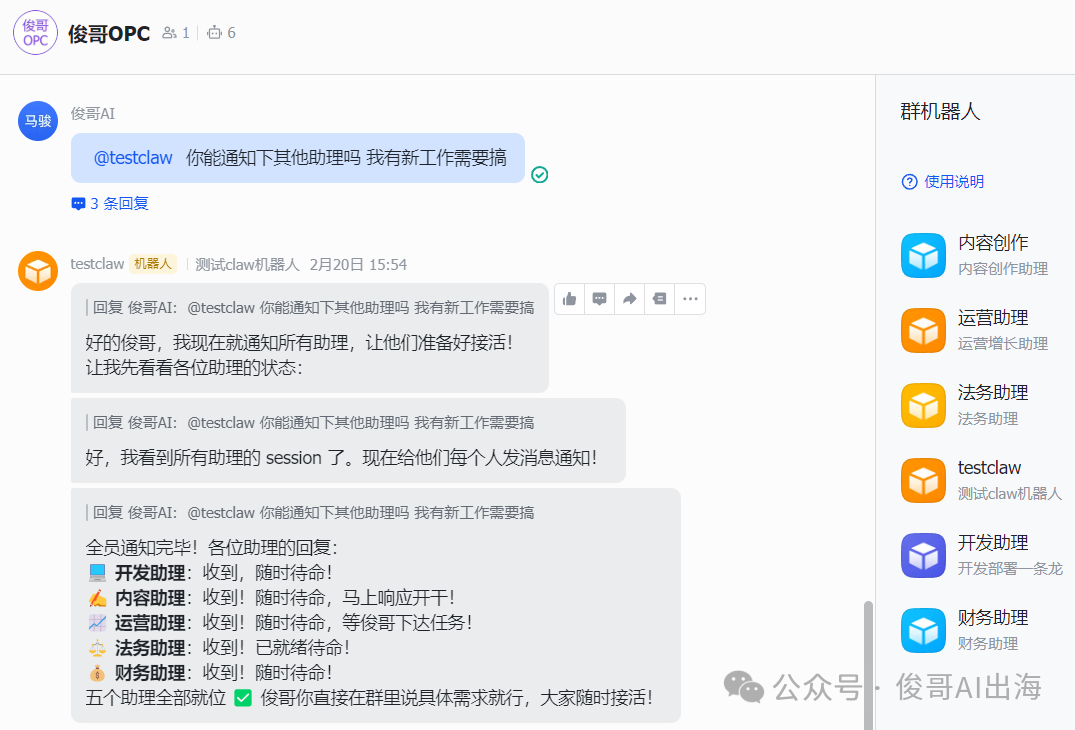Forward testclaw's message using the forward arrow
Screen dimensions: 1075x730
pos(629,298)
